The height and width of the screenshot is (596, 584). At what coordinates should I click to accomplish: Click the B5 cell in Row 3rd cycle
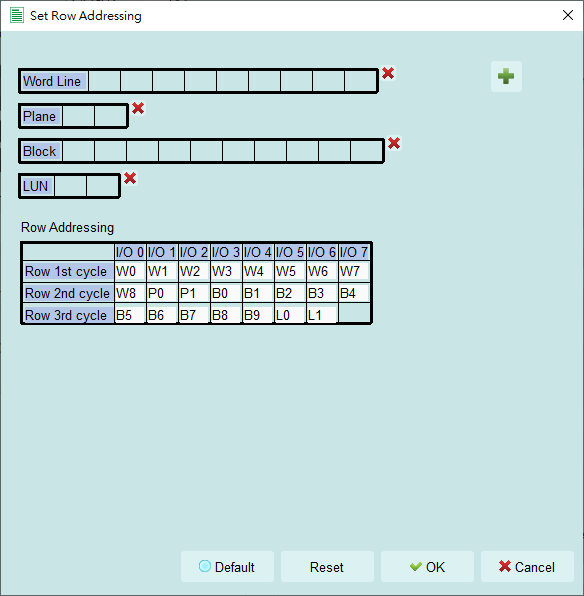pos(130,315)
